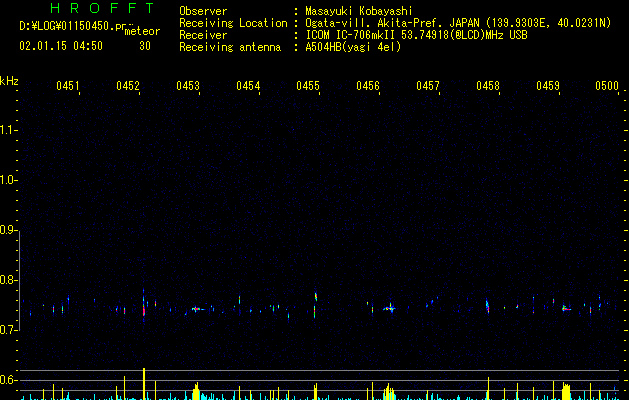Click the Ogata-vill. Akita-Pref. JAPAN location text
Viewport: 629px width, 400px height.
(393, 23)
